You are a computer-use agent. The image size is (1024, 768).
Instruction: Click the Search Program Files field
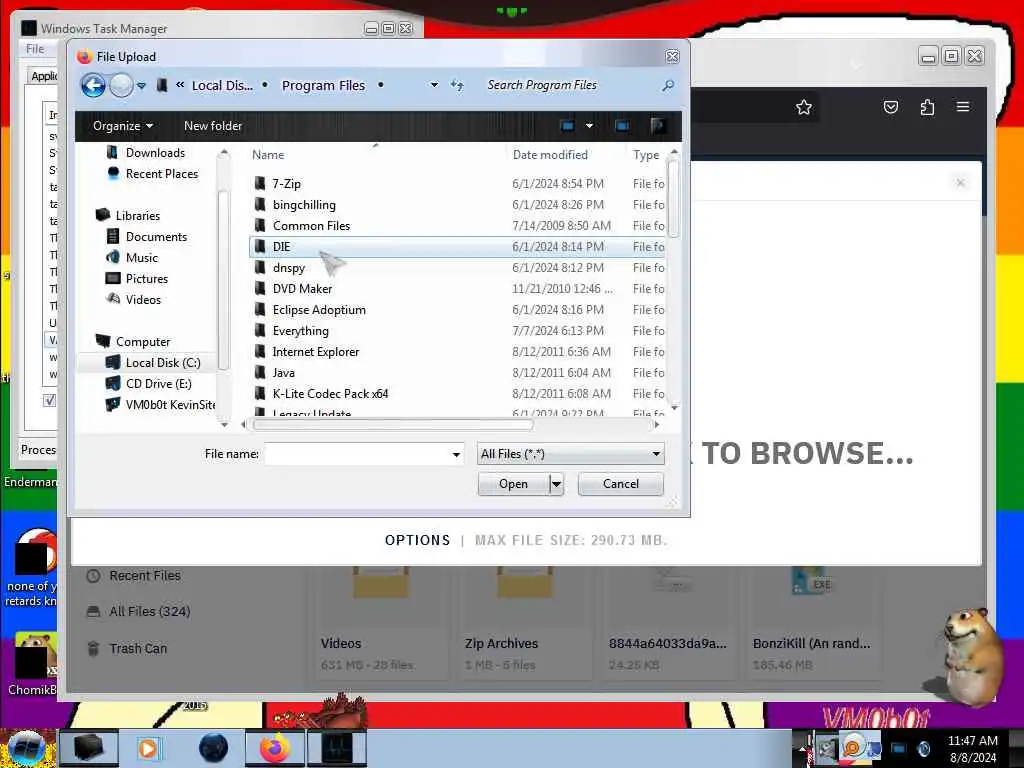(x=570, y=85)
